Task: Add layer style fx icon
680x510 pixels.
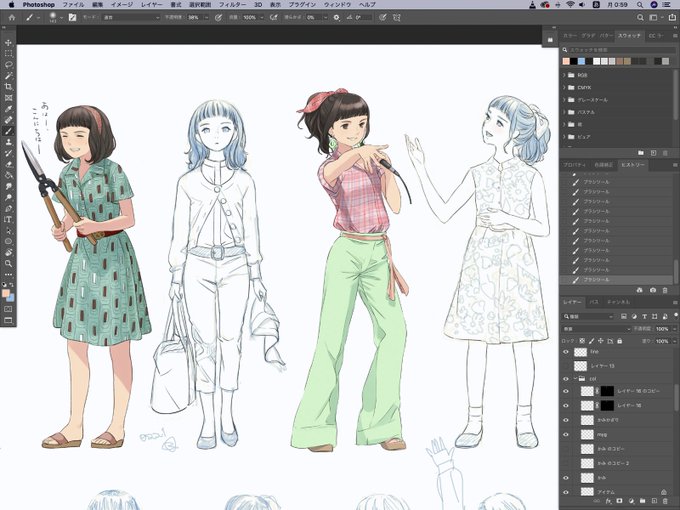Action: pyautogui.click(x=608, y=501)
